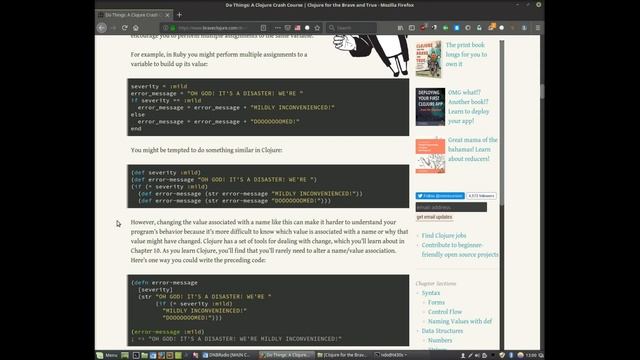
Task: Follow 'Great mama of the bahamas' reducers link
Action: pos(473,149)
